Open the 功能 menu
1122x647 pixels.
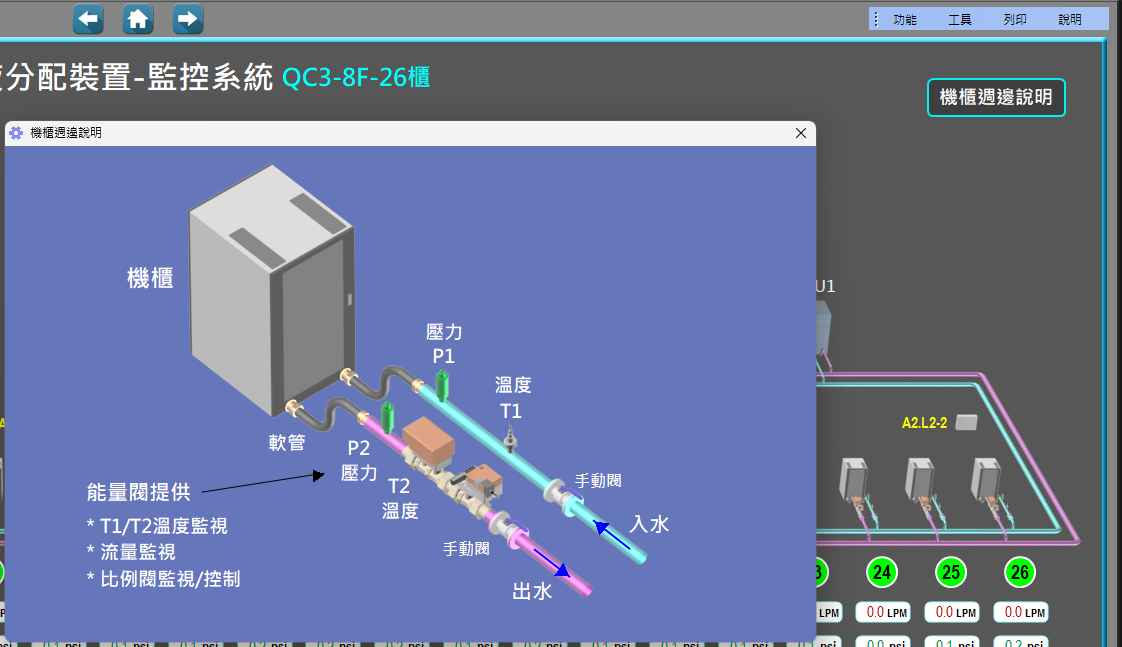click(904, 19)
